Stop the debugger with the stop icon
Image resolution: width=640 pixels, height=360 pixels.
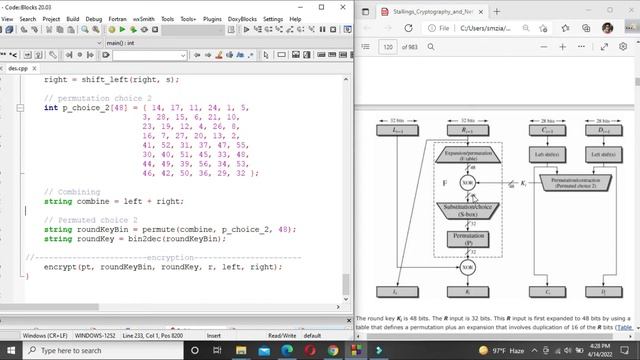[x=333, y=29]
